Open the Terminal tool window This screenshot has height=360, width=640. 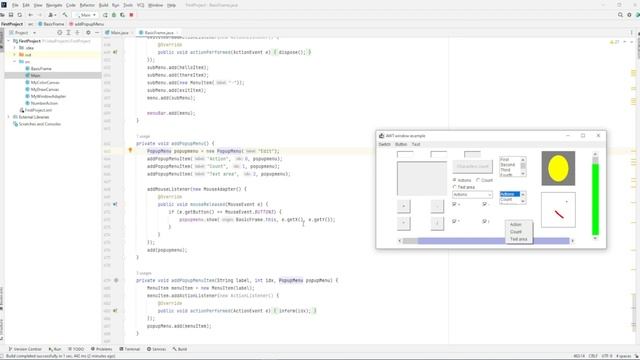tap(129, 349)
